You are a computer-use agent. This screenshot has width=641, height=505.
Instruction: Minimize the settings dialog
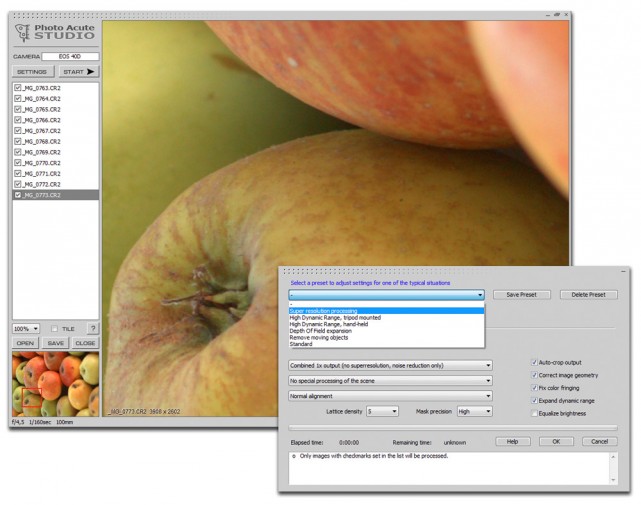coord(623,271)
